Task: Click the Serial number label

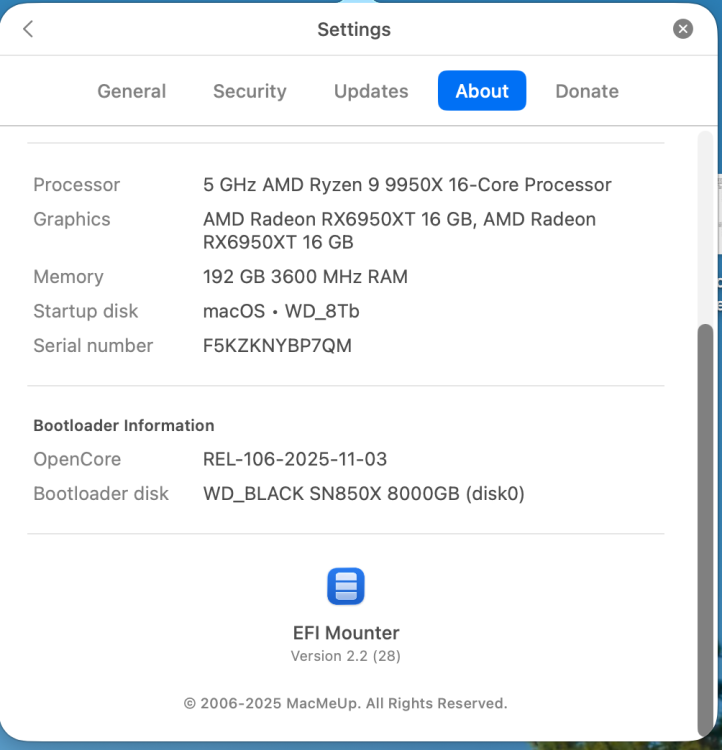Action: [93, 345]
